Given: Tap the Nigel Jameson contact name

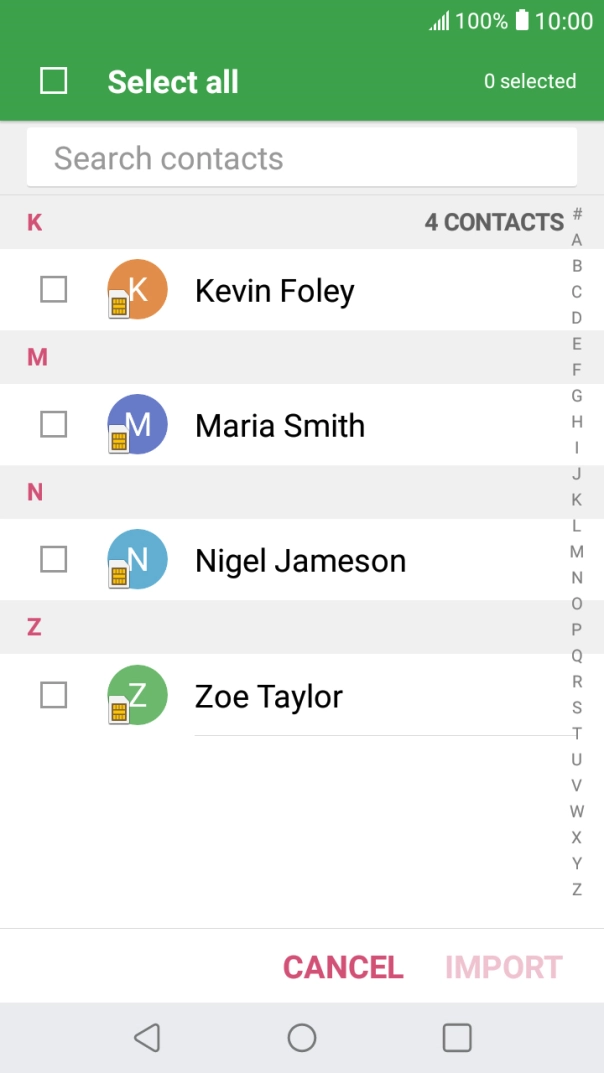Looking at the screenshot, I should point(300,561).
